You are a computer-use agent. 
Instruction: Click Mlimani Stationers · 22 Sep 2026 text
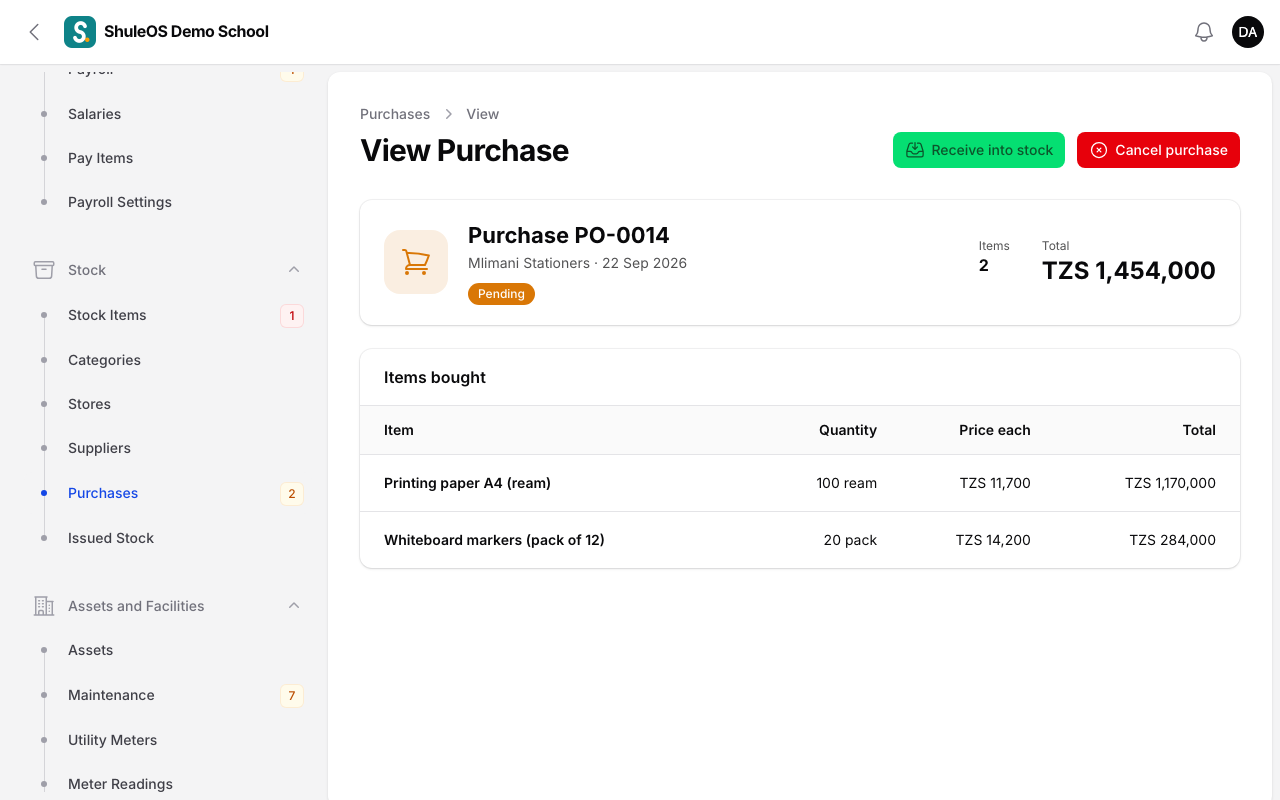pos(577,263)
